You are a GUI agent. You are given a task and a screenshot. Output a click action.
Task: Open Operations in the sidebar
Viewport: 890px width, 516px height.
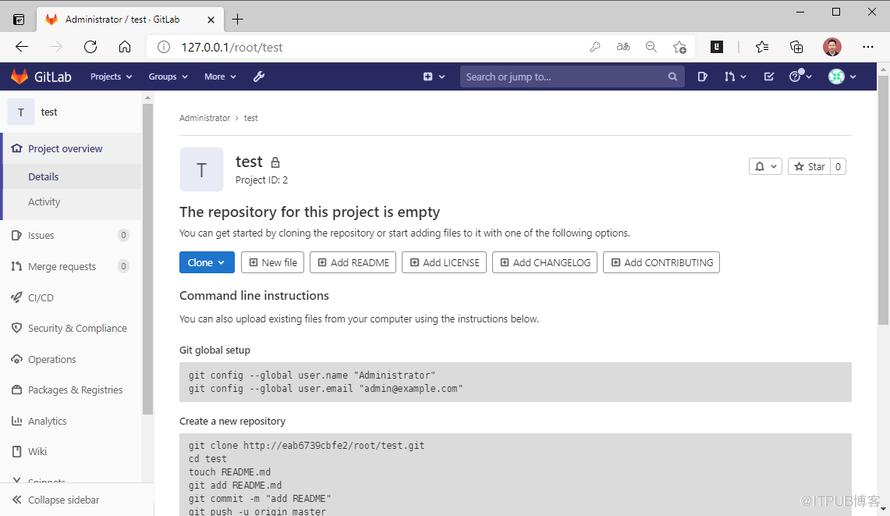[70, 359]
